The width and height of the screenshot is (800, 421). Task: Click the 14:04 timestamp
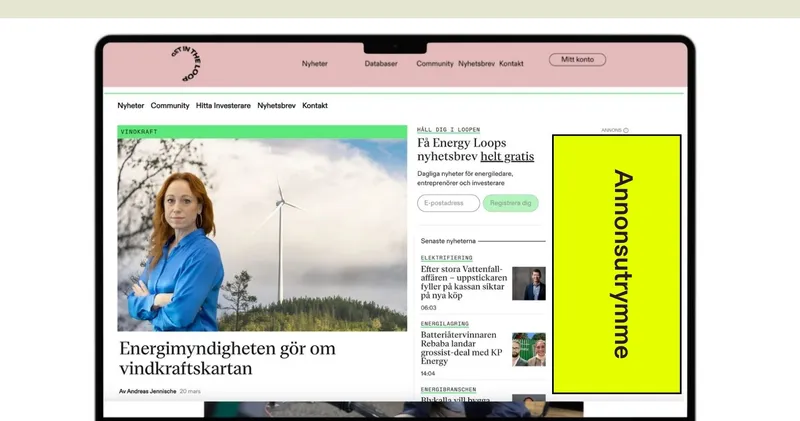click(x=428, y=374)
